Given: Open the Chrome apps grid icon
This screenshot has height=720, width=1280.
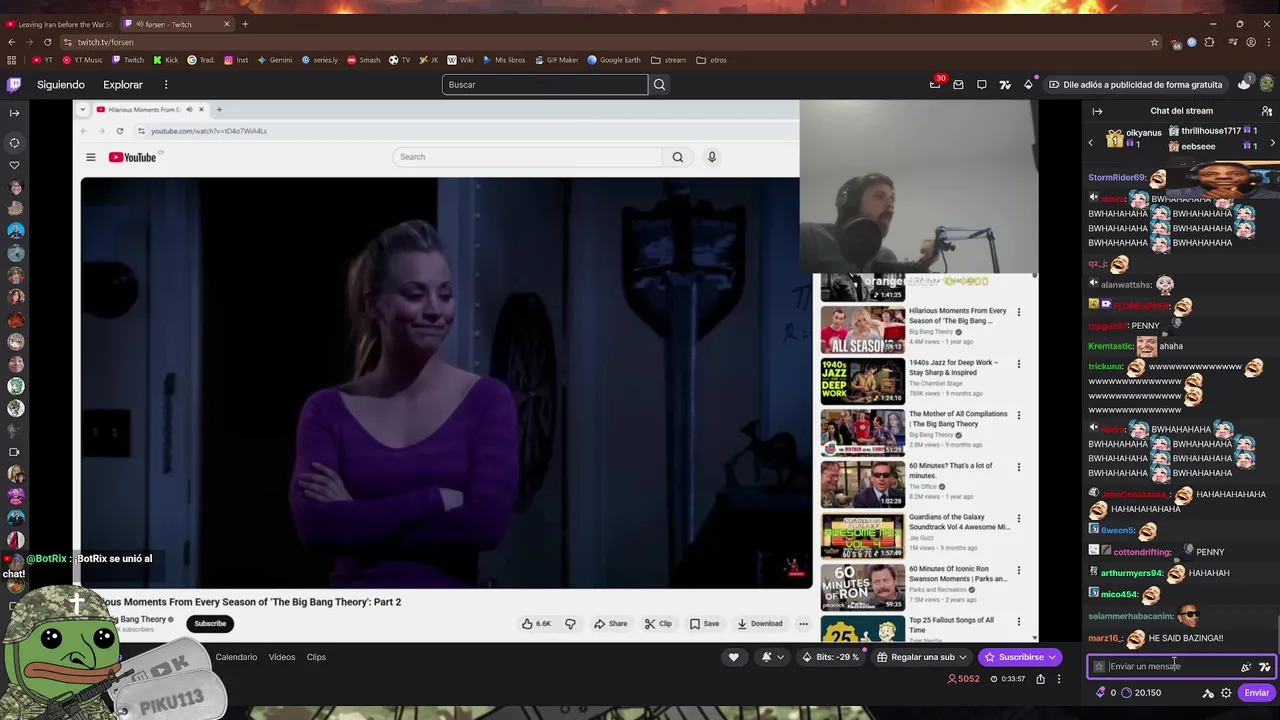Looking at the screenshot, I should [12, 60].
